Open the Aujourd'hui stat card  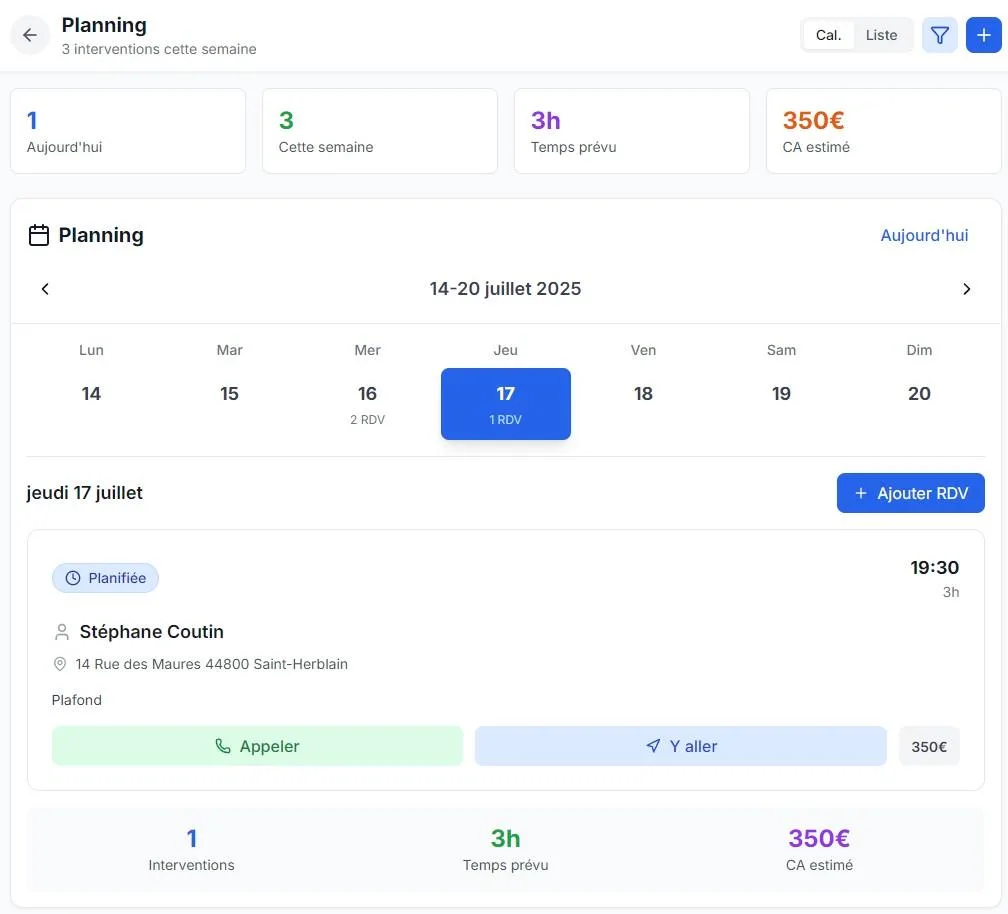coord(128,131)
